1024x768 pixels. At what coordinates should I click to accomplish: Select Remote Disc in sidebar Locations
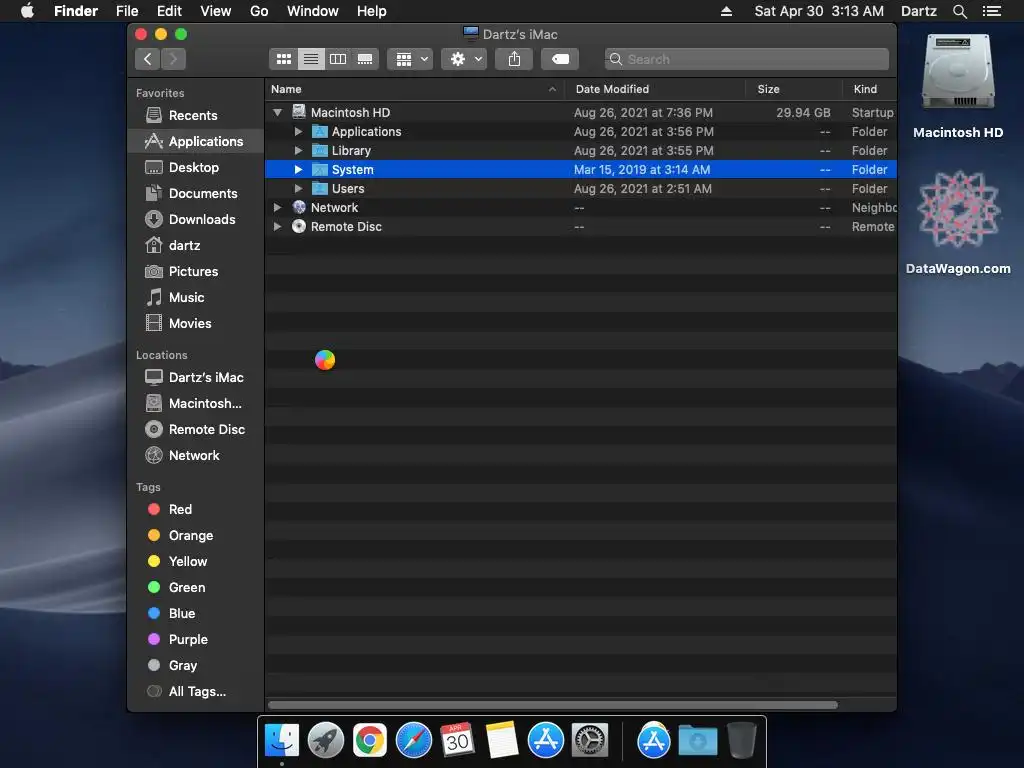(195, 429)
